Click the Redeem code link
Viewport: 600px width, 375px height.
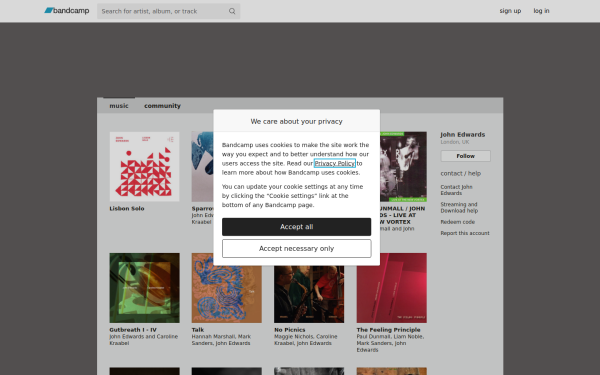(457, 222)
